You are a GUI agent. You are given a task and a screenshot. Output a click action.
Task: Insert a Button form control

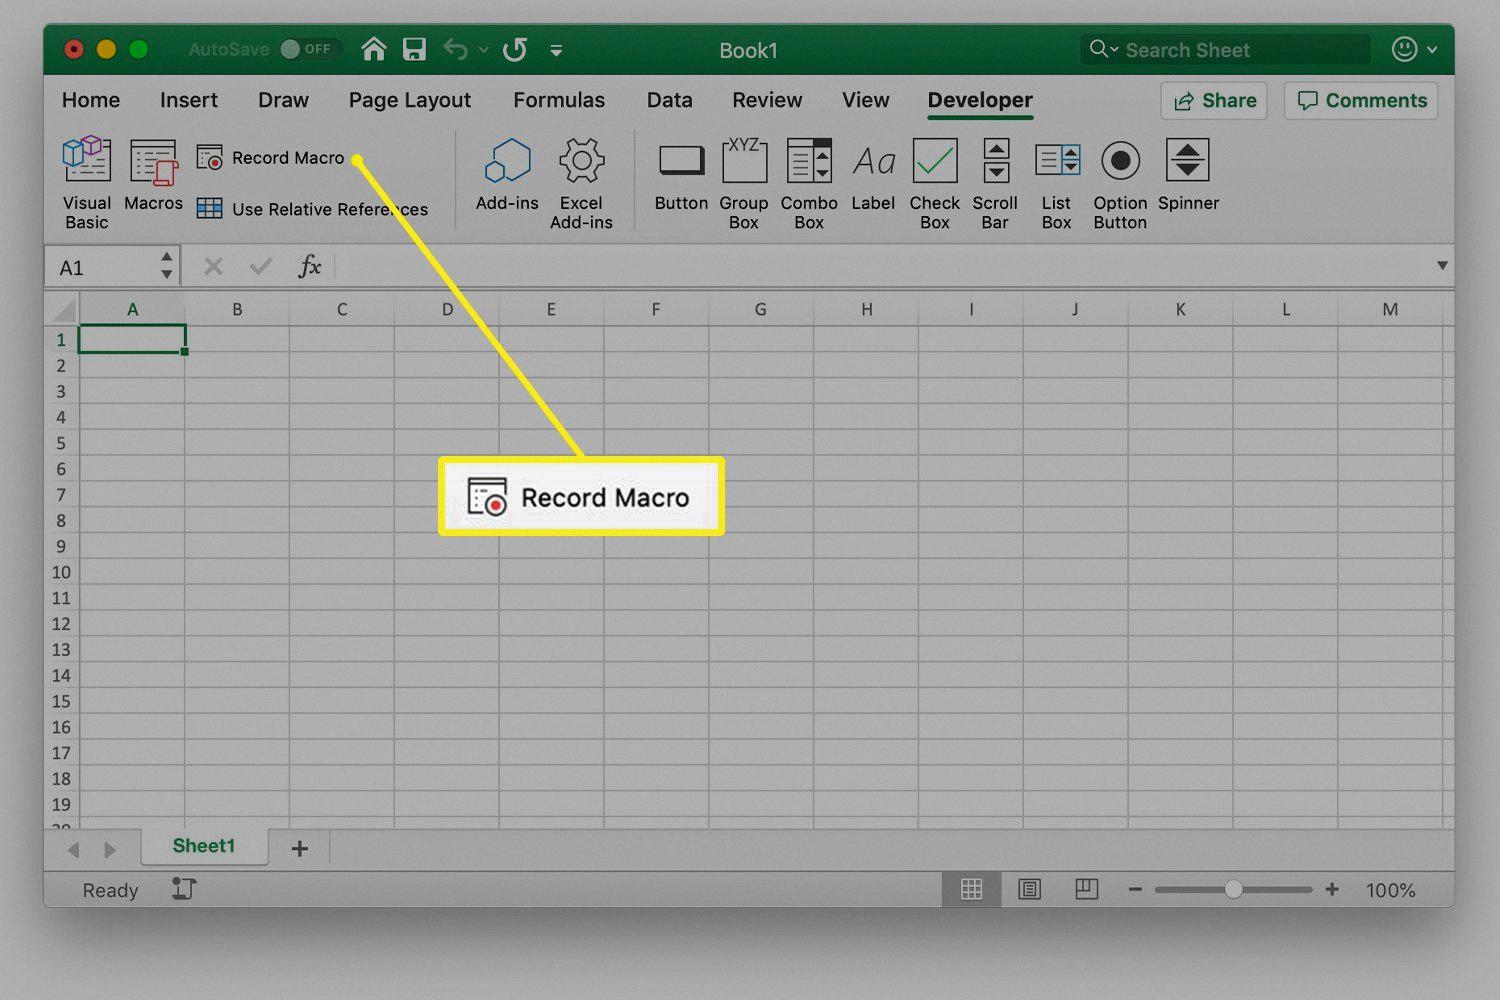681,175
